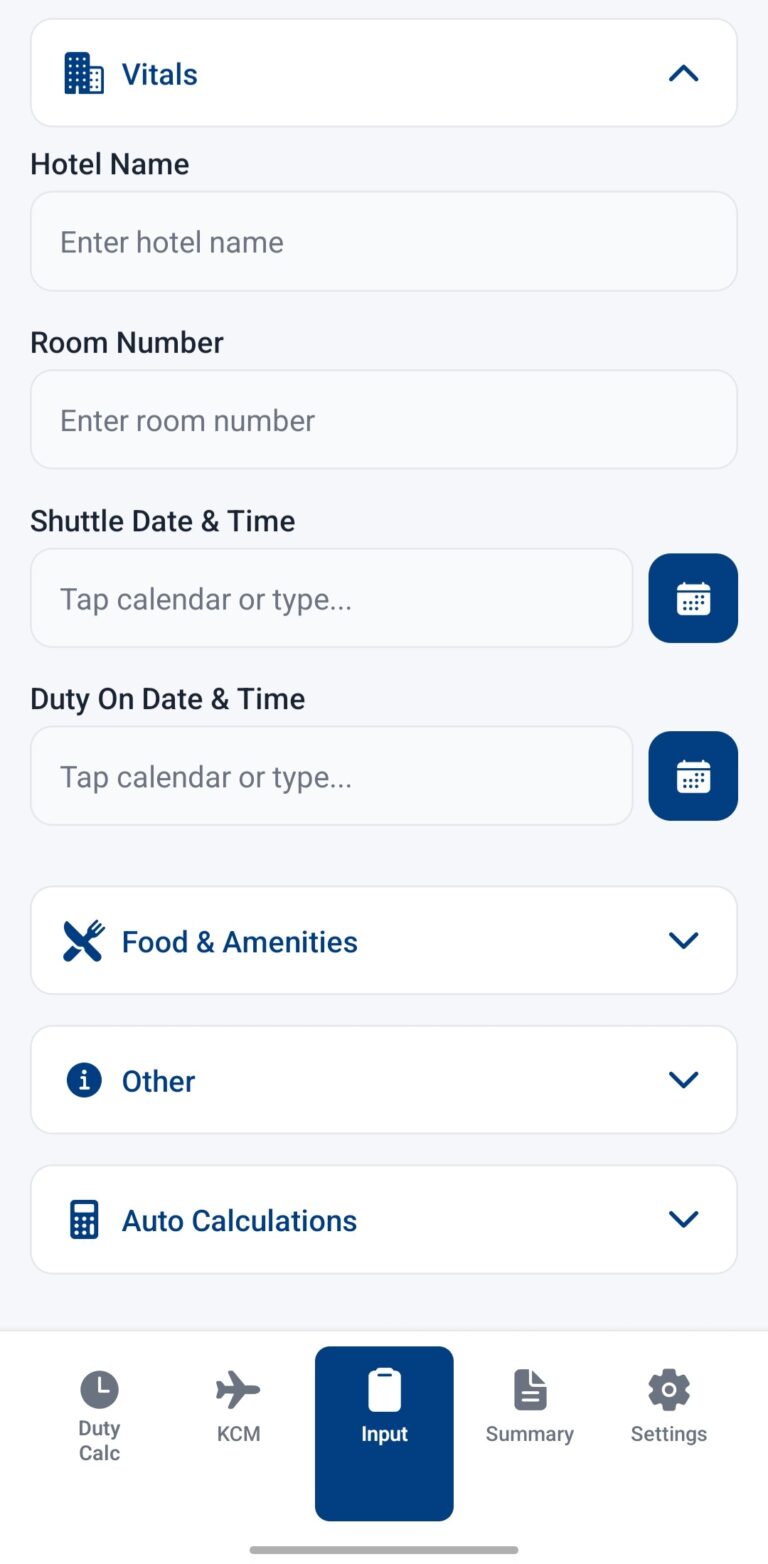Tap the Duty Calc clock icon
This screenshot has height=1564, width=768.
coord(99,1390)
